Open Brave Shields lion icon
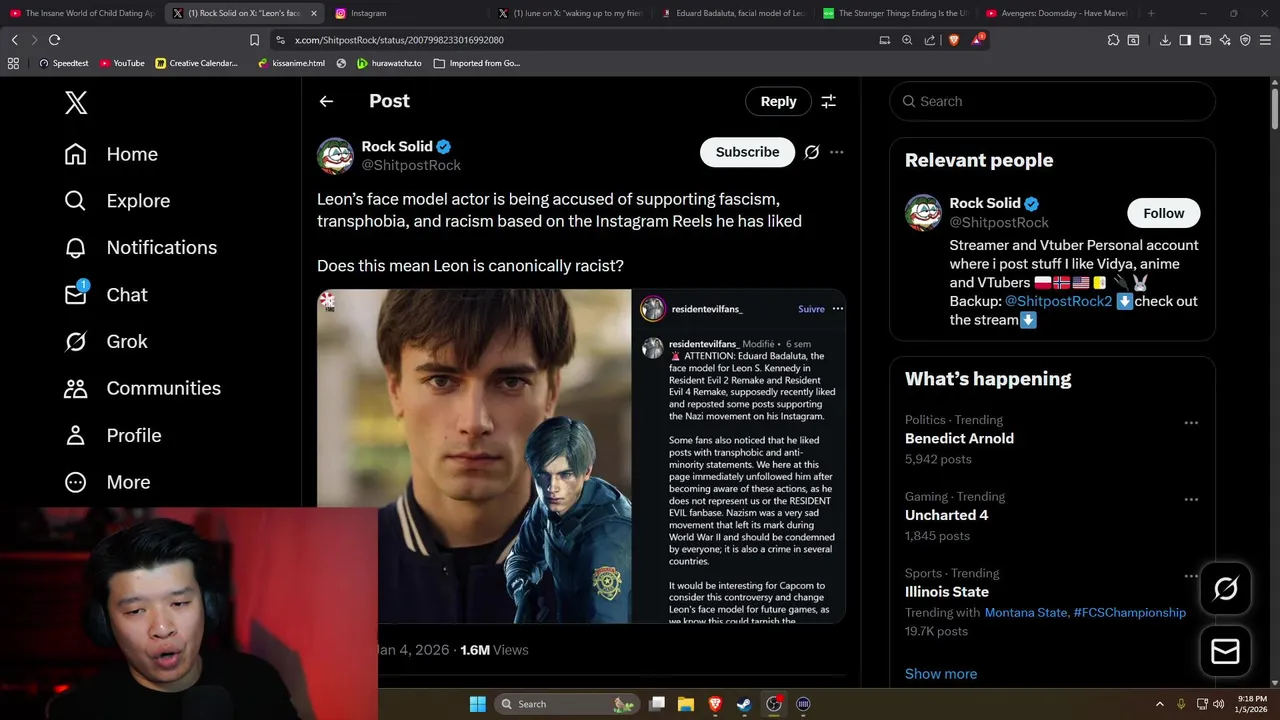Screen dimensions: 1280x720 pyautogui.click(x=953, y=40)
